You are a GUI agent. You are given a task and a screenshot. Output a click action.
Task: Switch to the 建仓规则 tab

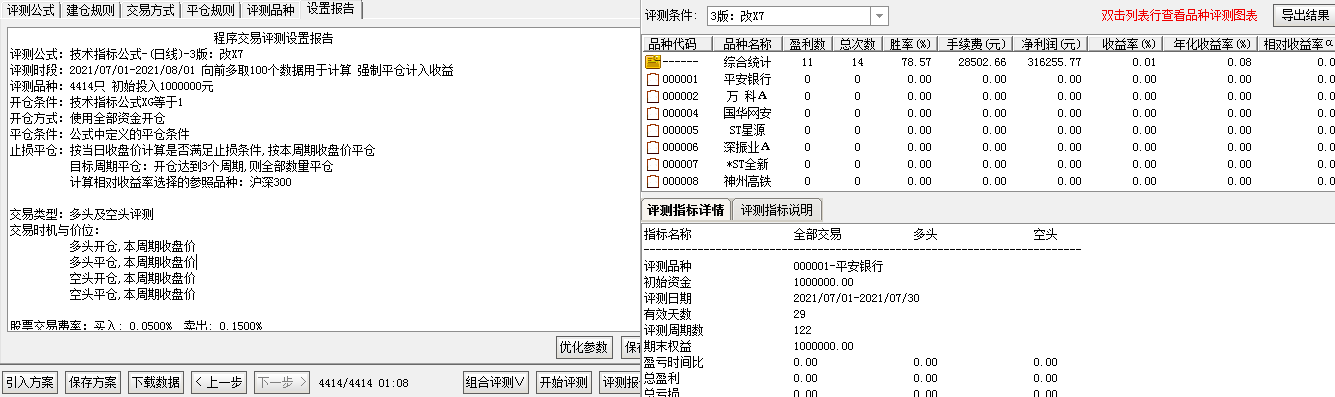(91, 10)
